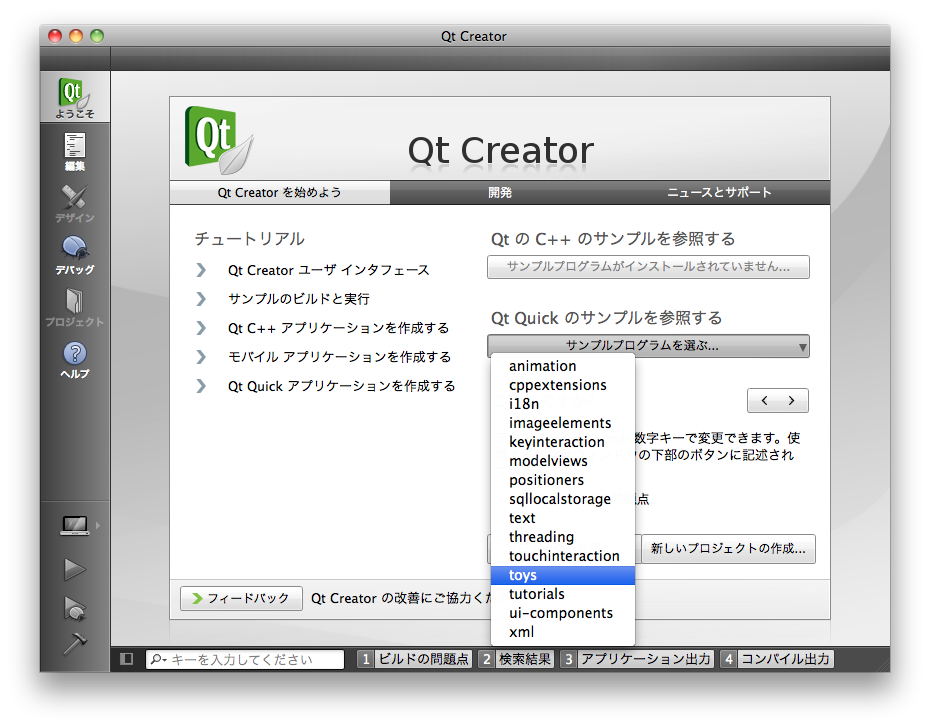Viewport: 930px width, 727px height.
Task: Toggle the 検索結果 output pane
Action: [516, 659]
